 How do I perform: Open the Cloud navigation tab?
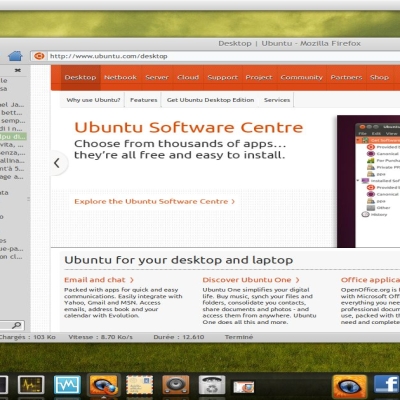pos(188,77)
